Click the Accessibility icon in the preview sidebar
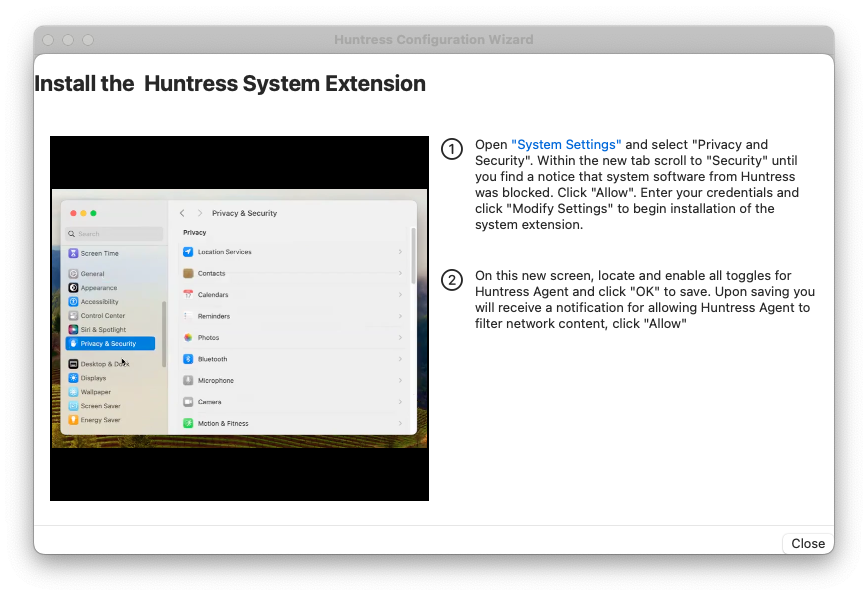This screenshot has width=868, height=596. point(73,302)
